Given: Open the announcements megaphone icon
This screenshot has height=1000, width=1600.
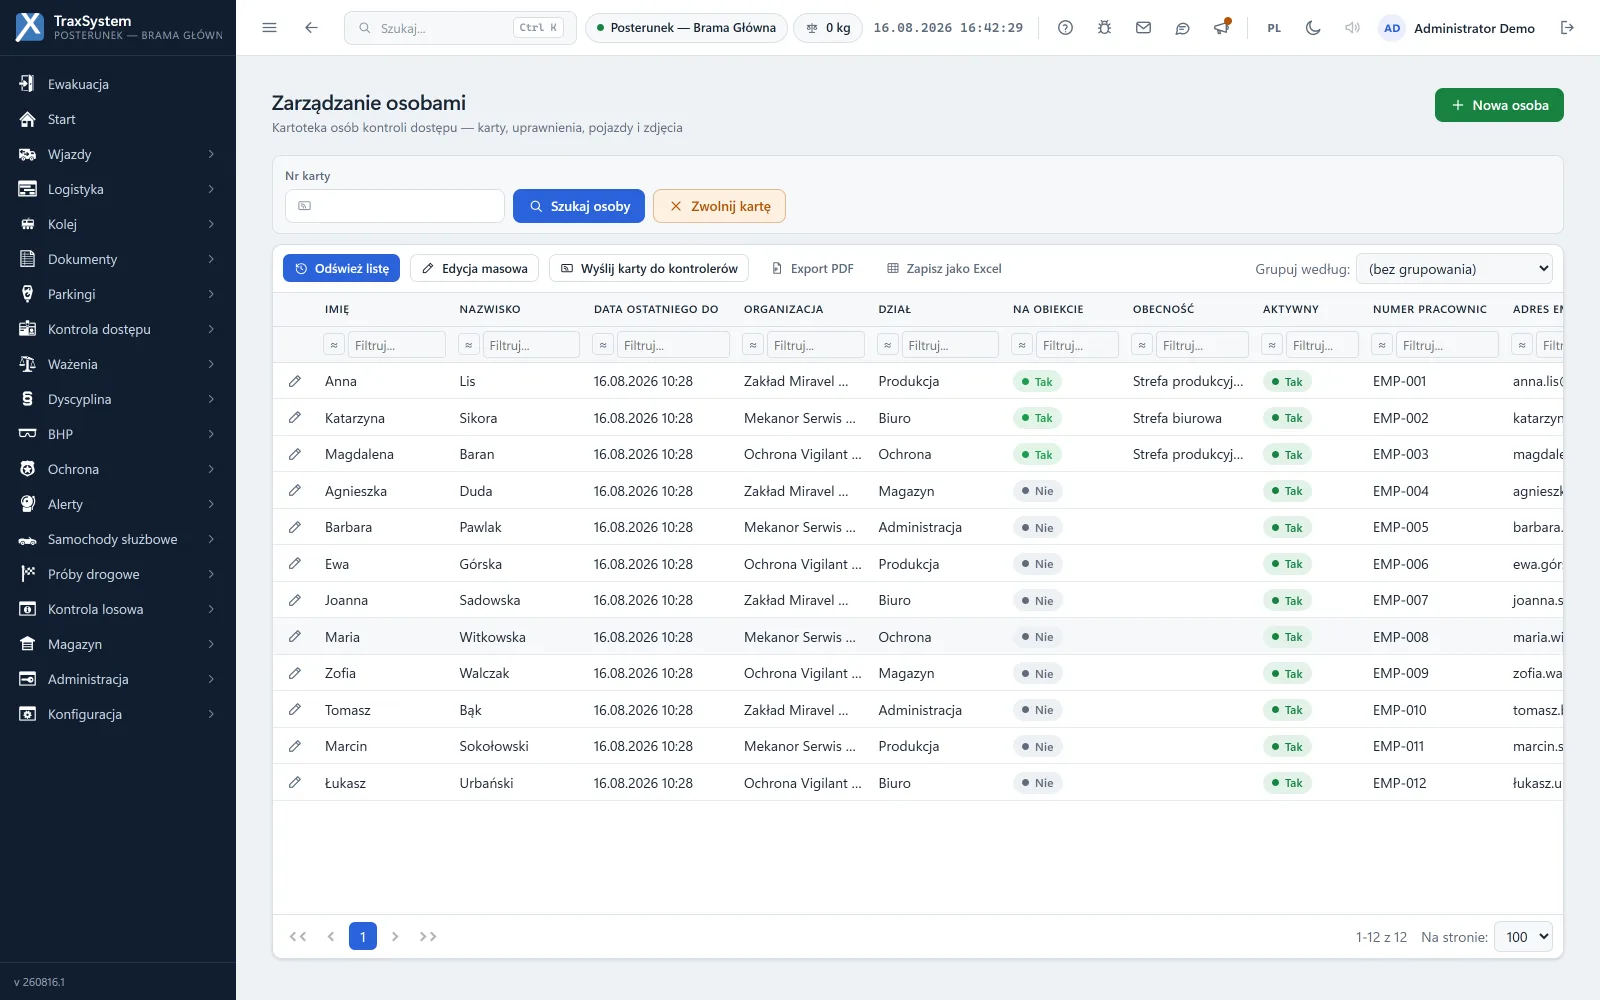Looking at the screenshot, I should [1221, 28].
